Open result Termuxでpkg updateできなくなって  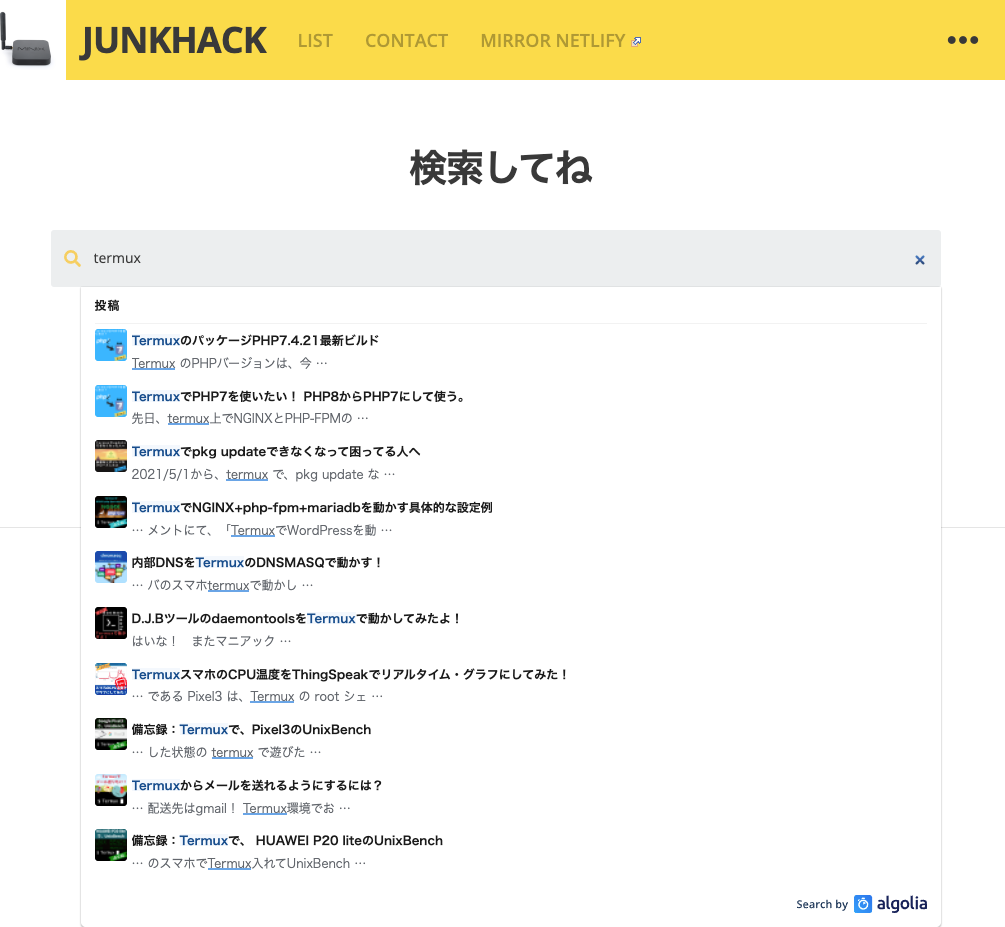[276, 451]
